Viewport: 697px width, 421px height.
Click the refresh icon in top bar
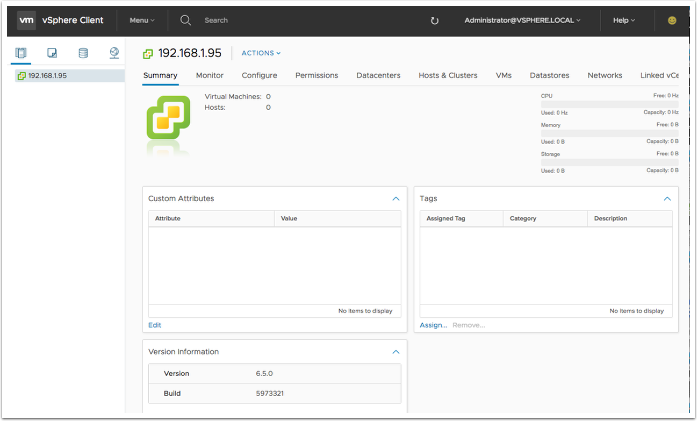pyautogui.click(x=434, y=20)
